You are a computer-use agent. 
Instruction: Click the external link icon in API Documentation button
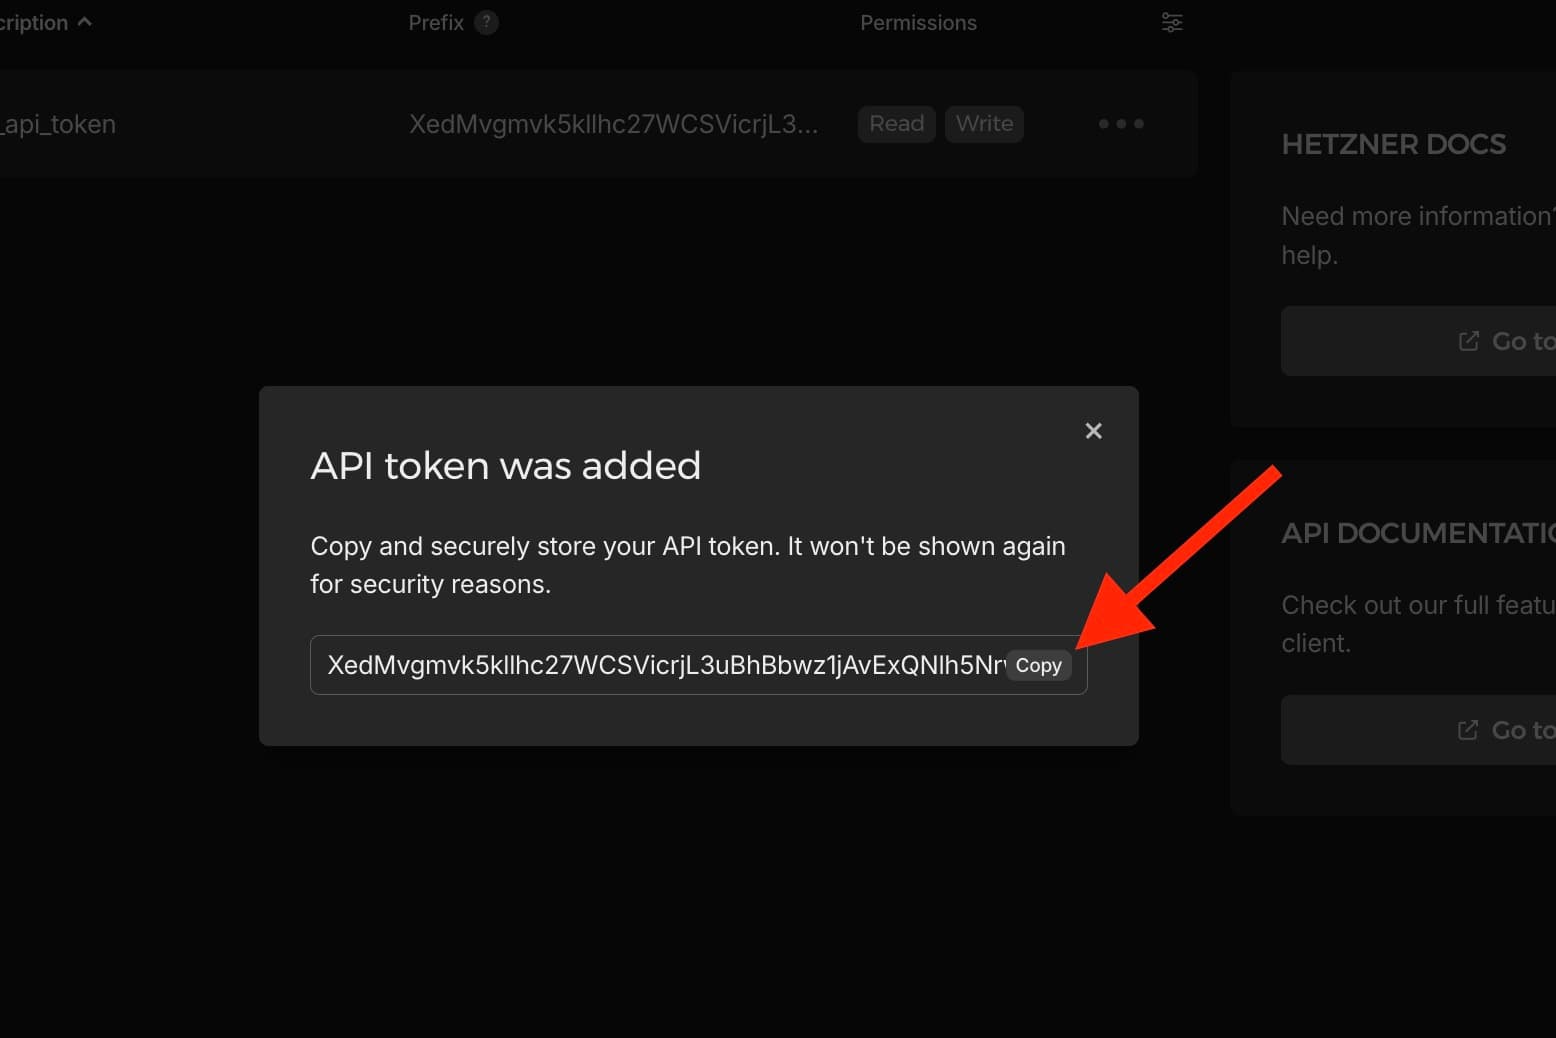coord(1467,730)
